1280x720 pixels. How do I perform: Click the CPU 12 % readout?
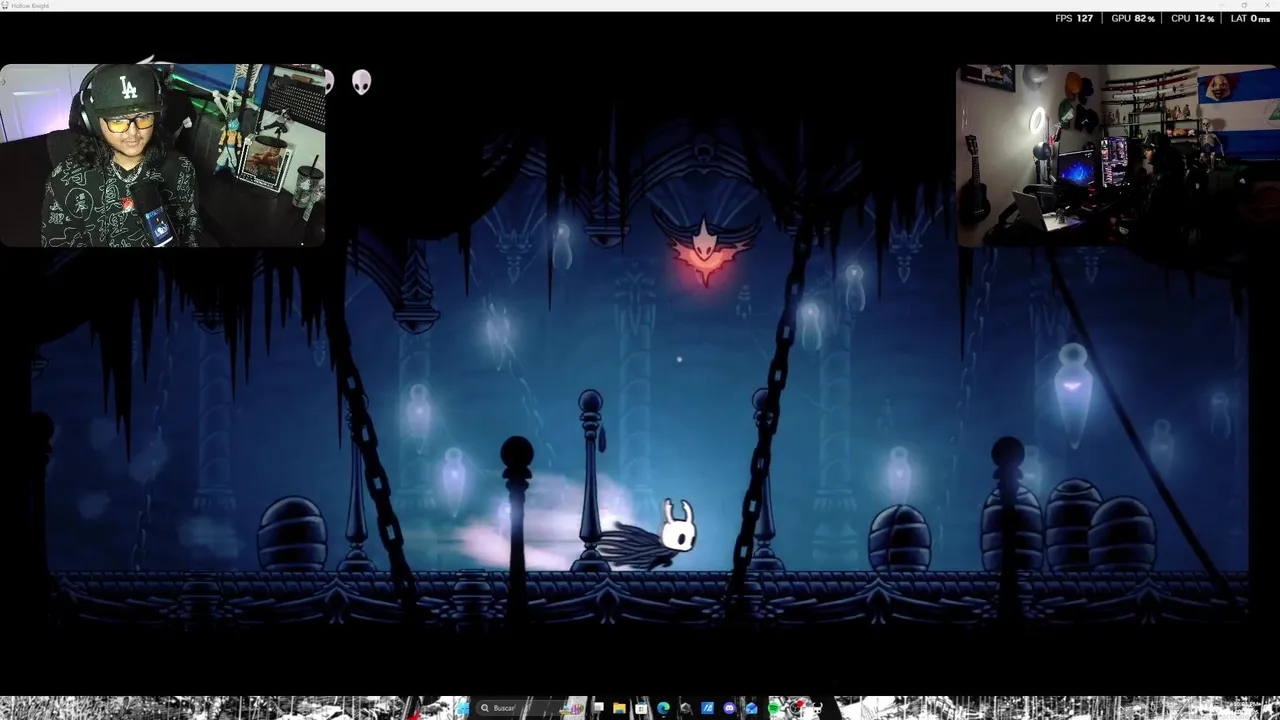[1193, 18]
